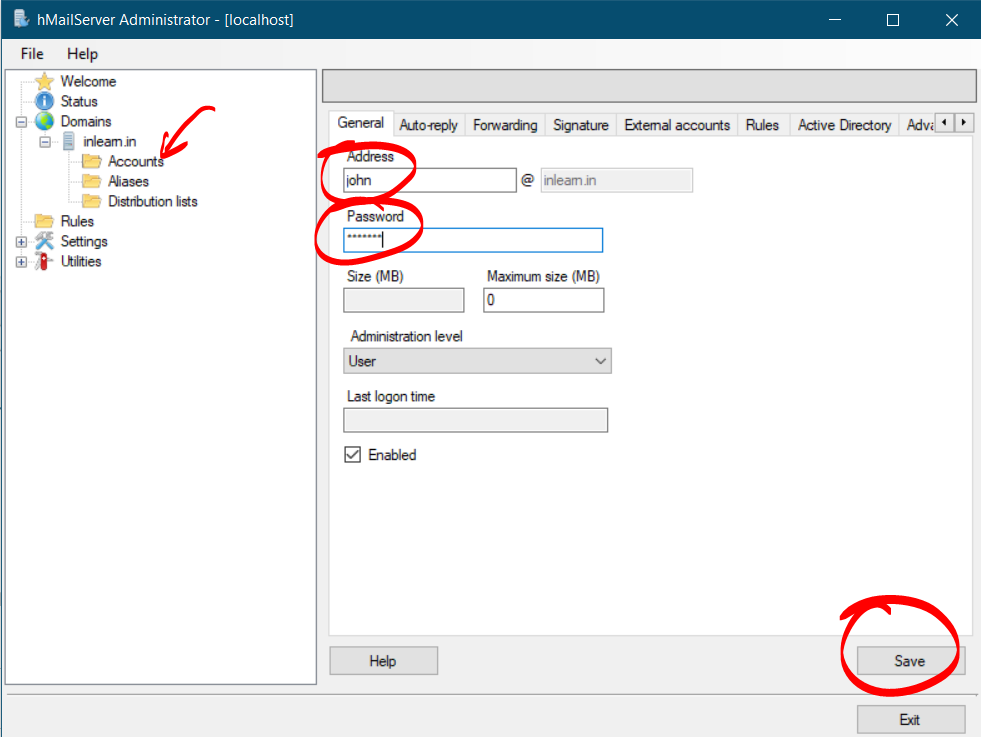Select Settings in the navigation tree
The image size is (981, 737).
coord(84,241)
